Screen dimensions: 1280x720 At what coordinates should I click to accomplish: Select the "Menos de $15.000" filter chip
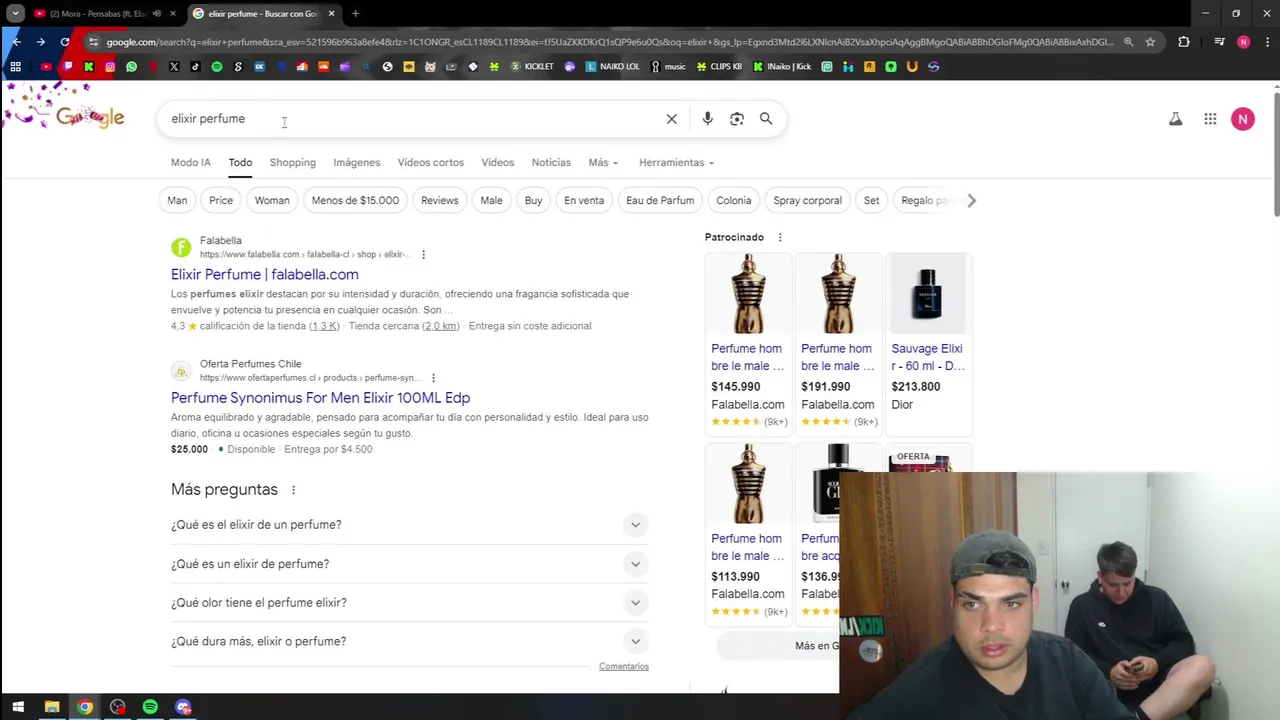click(x=355, y=200)
